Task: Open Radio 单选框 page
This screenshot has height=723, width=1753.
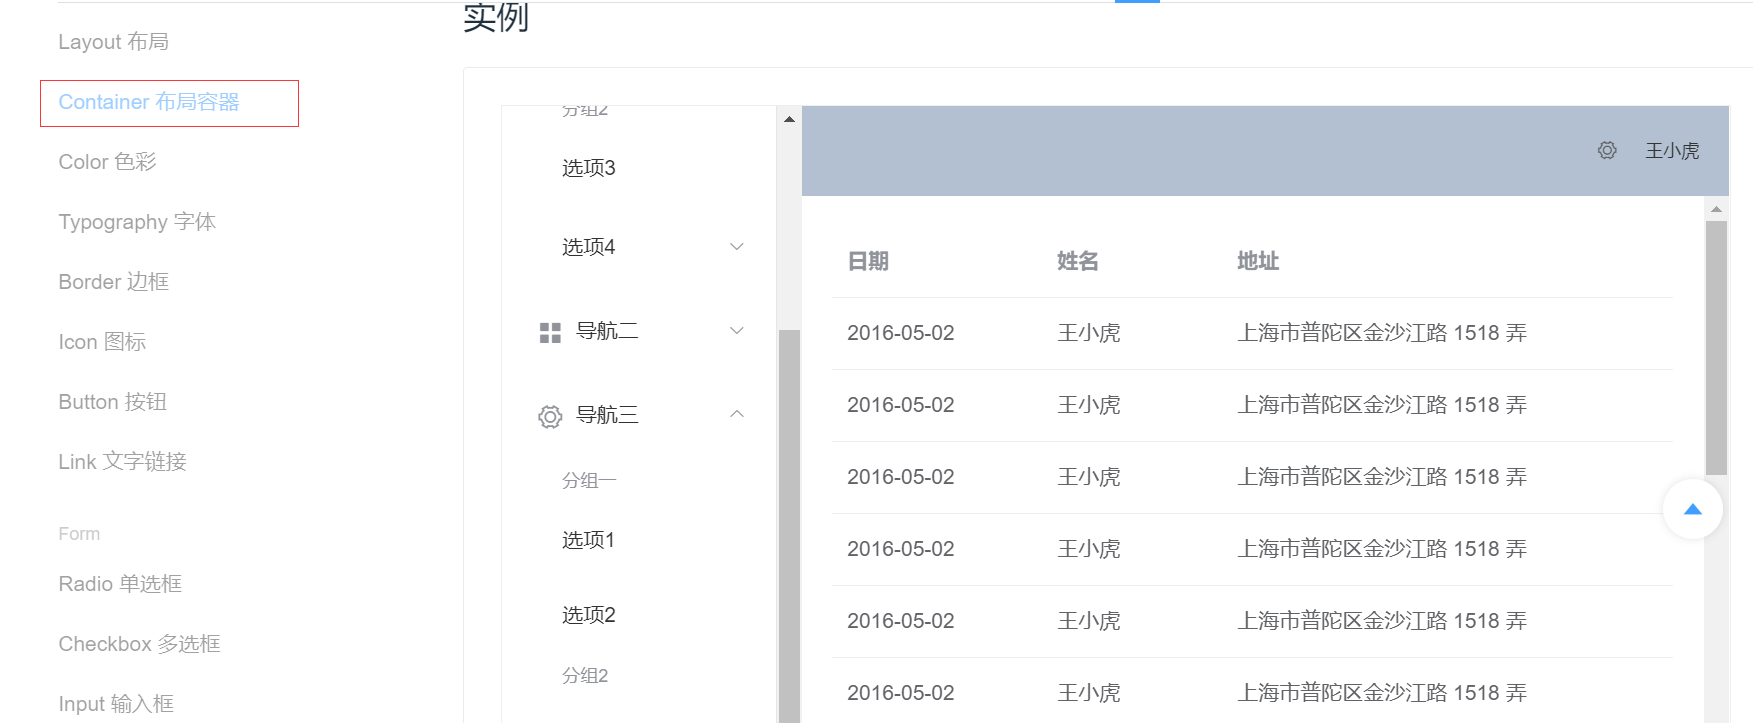Action: [120, 584]
